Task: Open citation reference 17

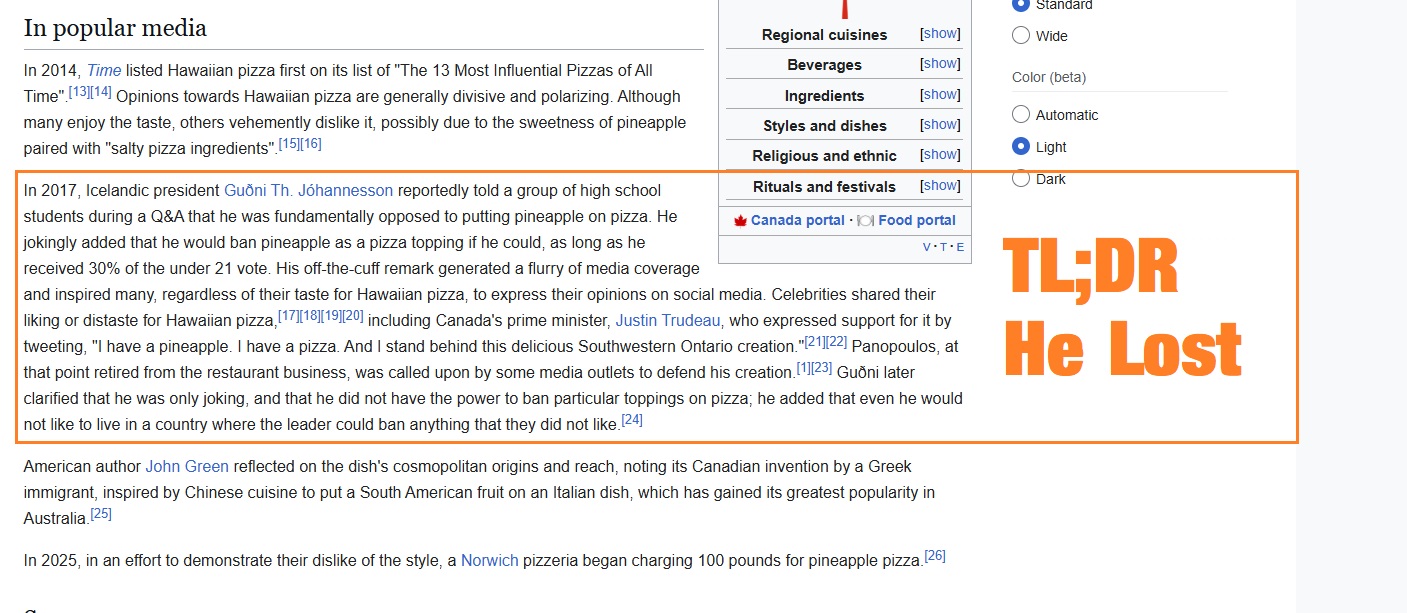Action: click(x=288, y=316)
